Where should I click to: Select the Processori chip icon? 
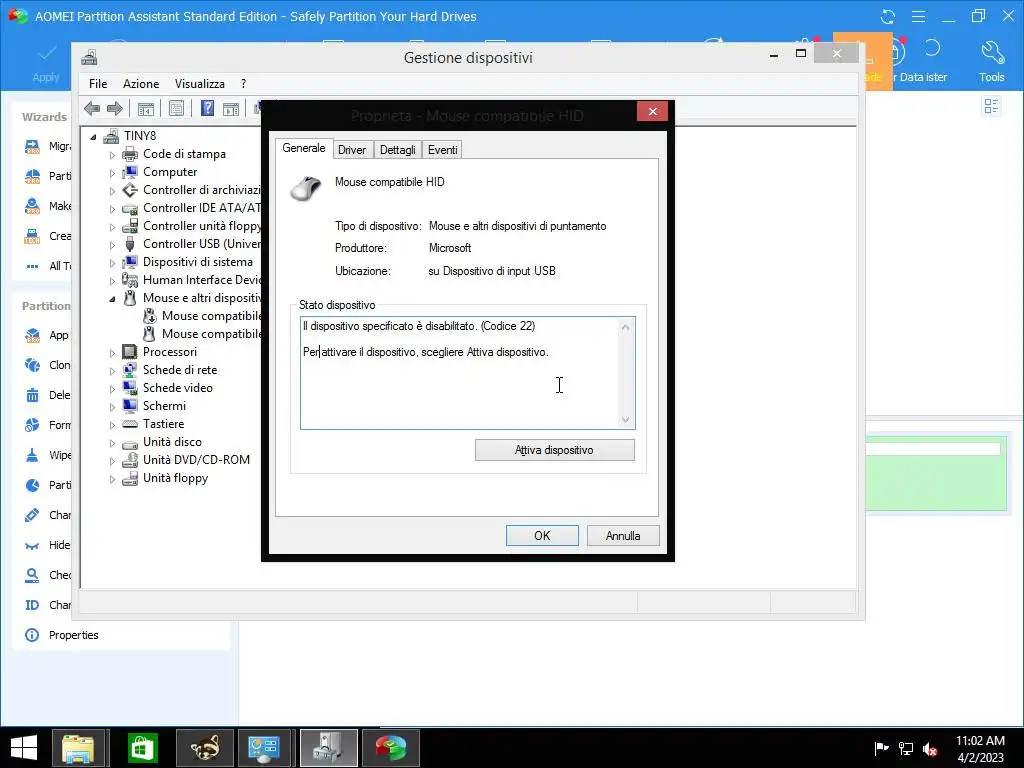(130, 352)
